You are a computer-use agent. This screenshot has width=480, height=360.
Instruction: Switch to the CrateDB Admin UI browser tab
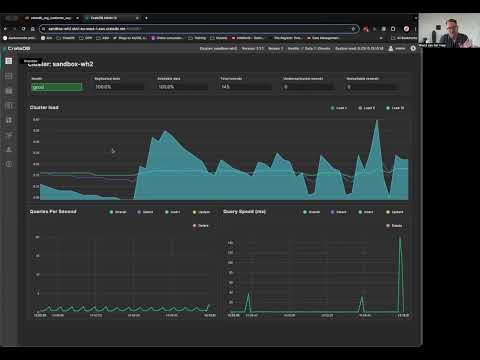coord(112,18)
